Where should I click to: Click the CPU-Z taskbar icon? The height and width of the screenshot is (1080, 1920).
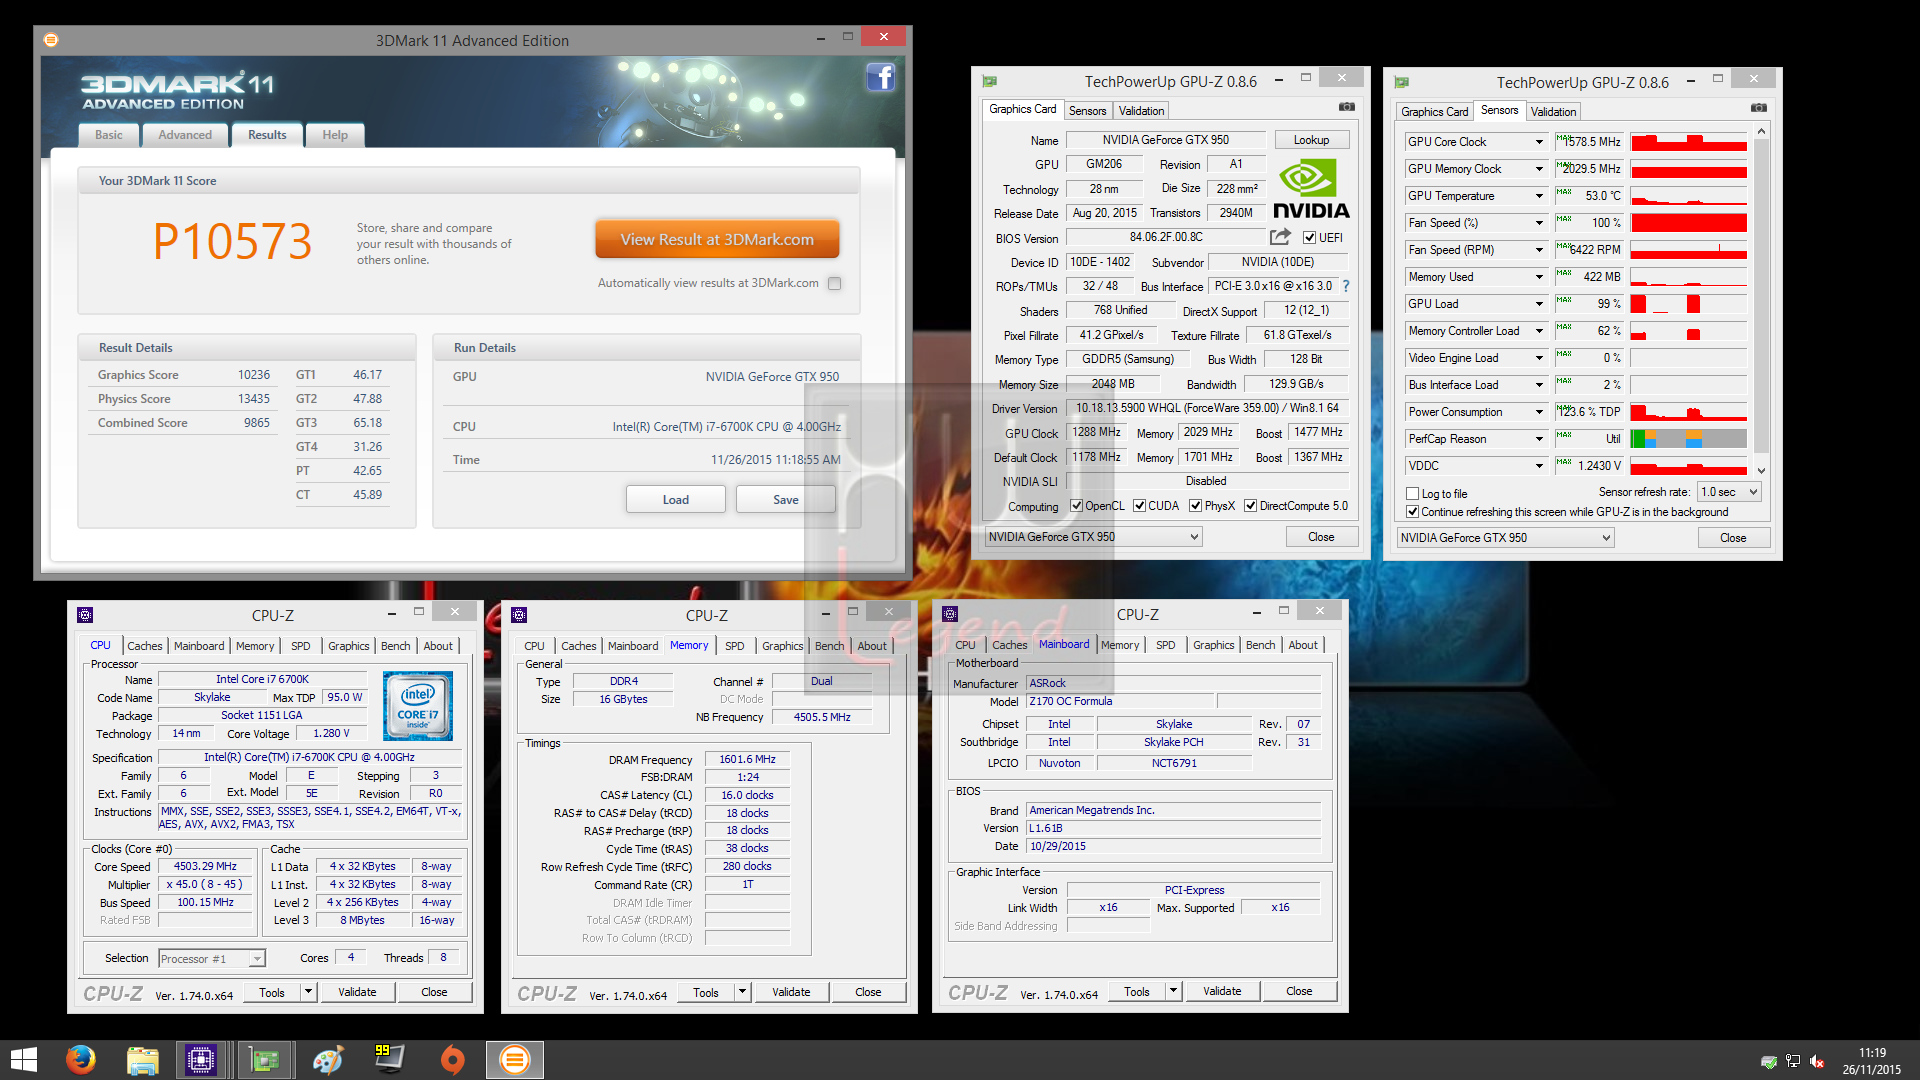(x=201, y=1060)
